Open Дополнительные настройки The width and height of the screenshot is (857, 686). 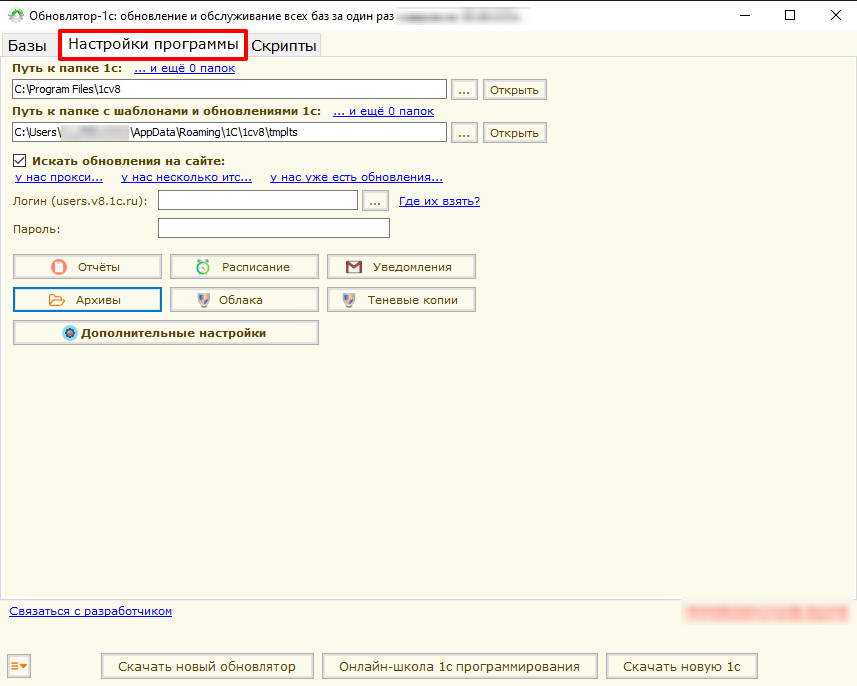pyautogui.click(x=166, y=333)
